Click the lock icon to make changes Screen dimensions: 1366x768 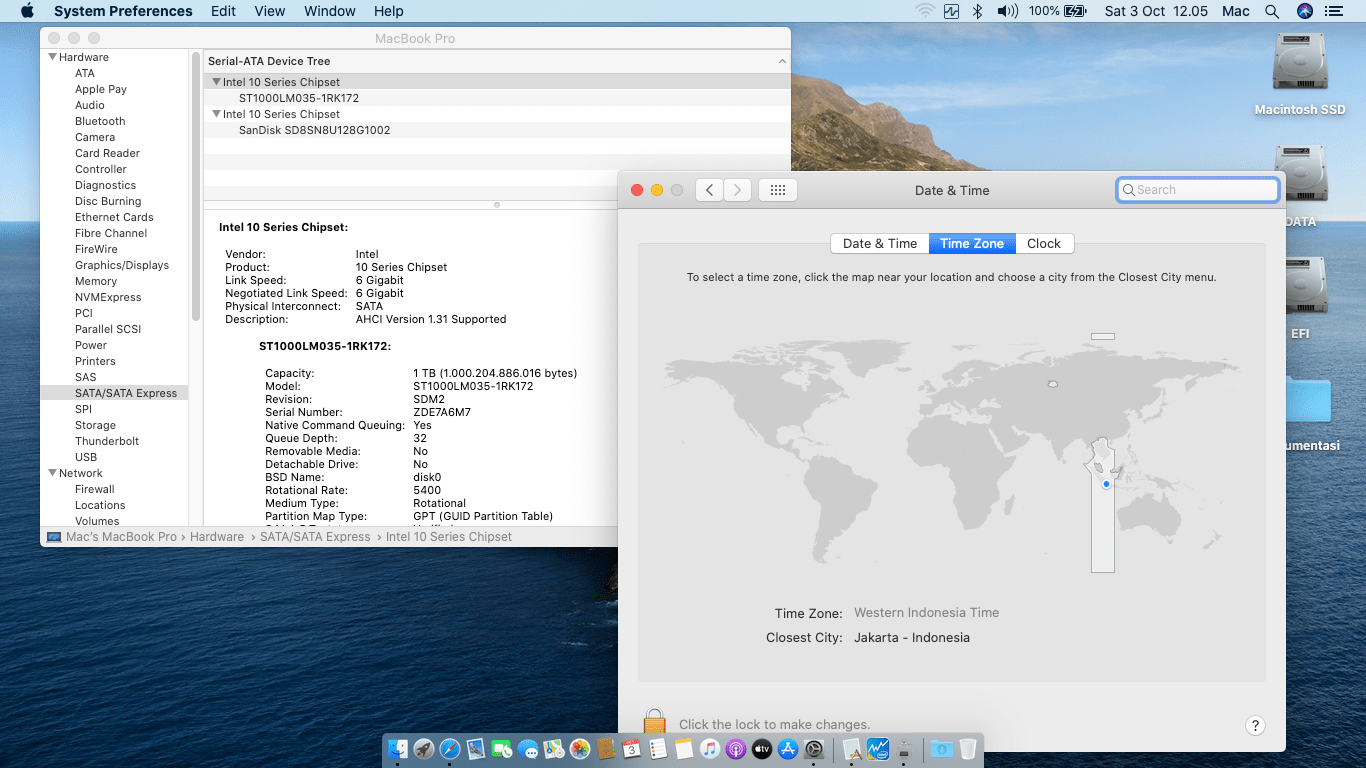pos(655,723)
